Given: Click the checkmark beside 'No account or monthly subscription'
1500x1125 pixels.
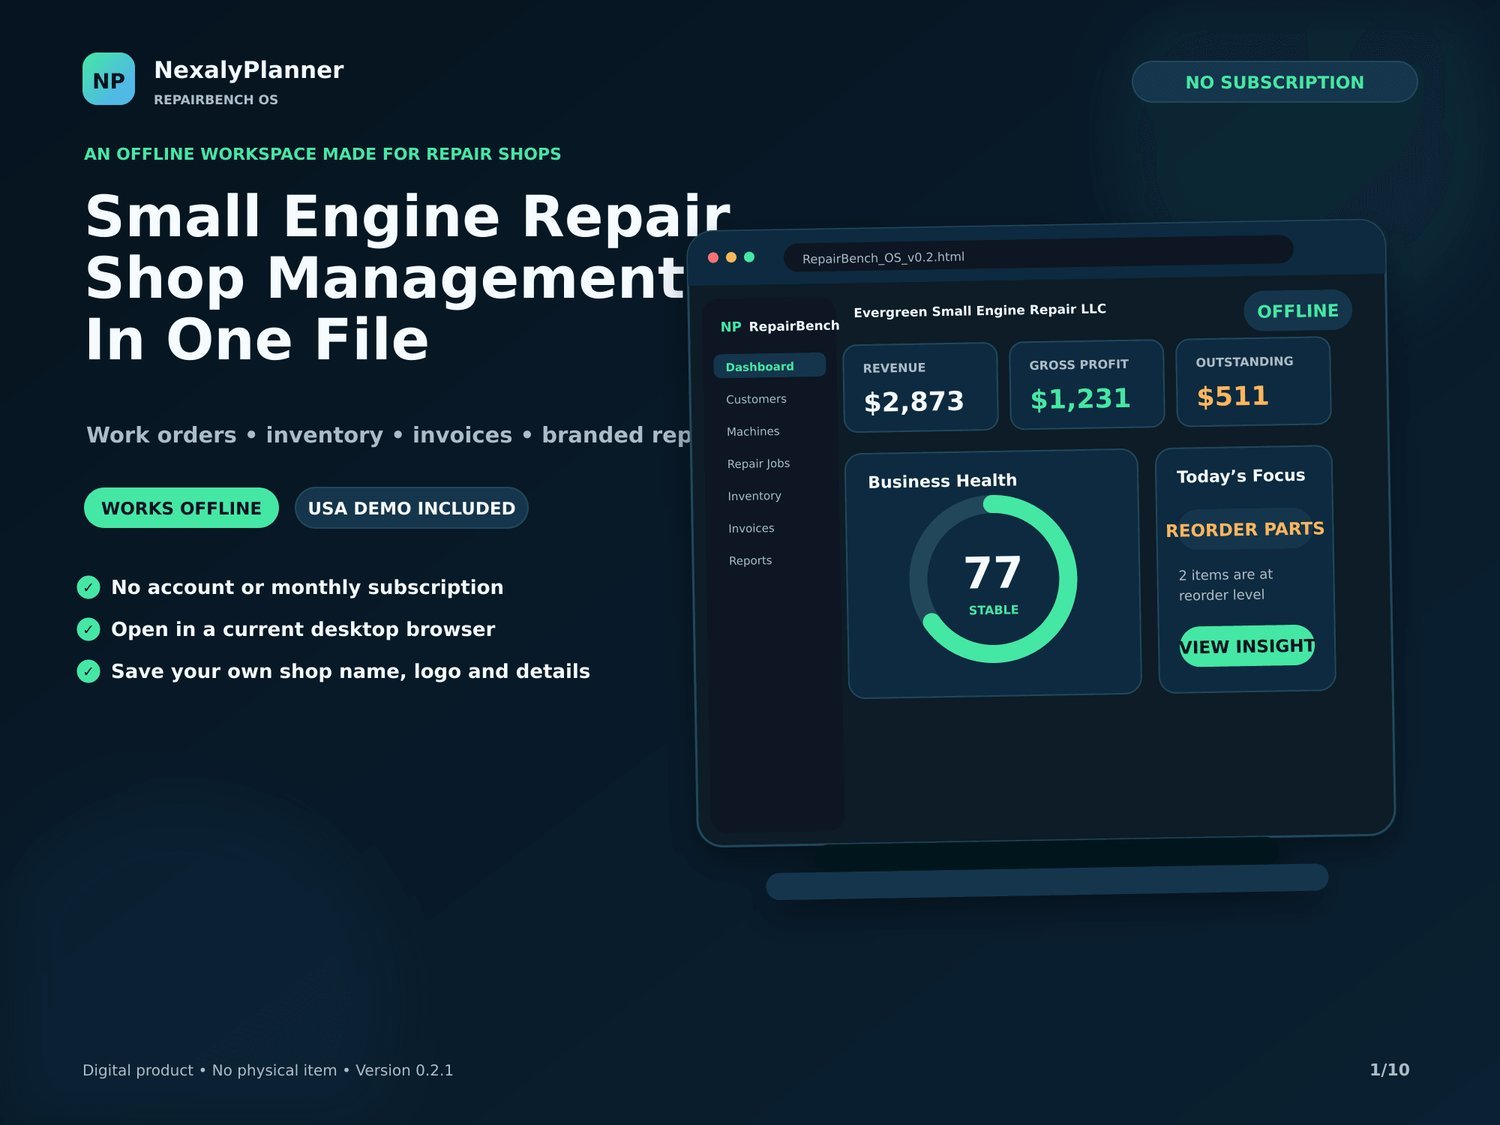Looking at the screenshot, I should tap(89, 587).
